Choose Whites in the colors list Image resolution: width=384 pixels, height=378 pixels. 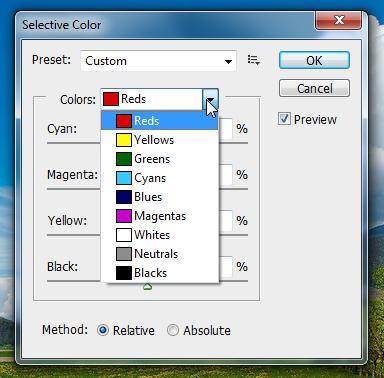(160, 235)
